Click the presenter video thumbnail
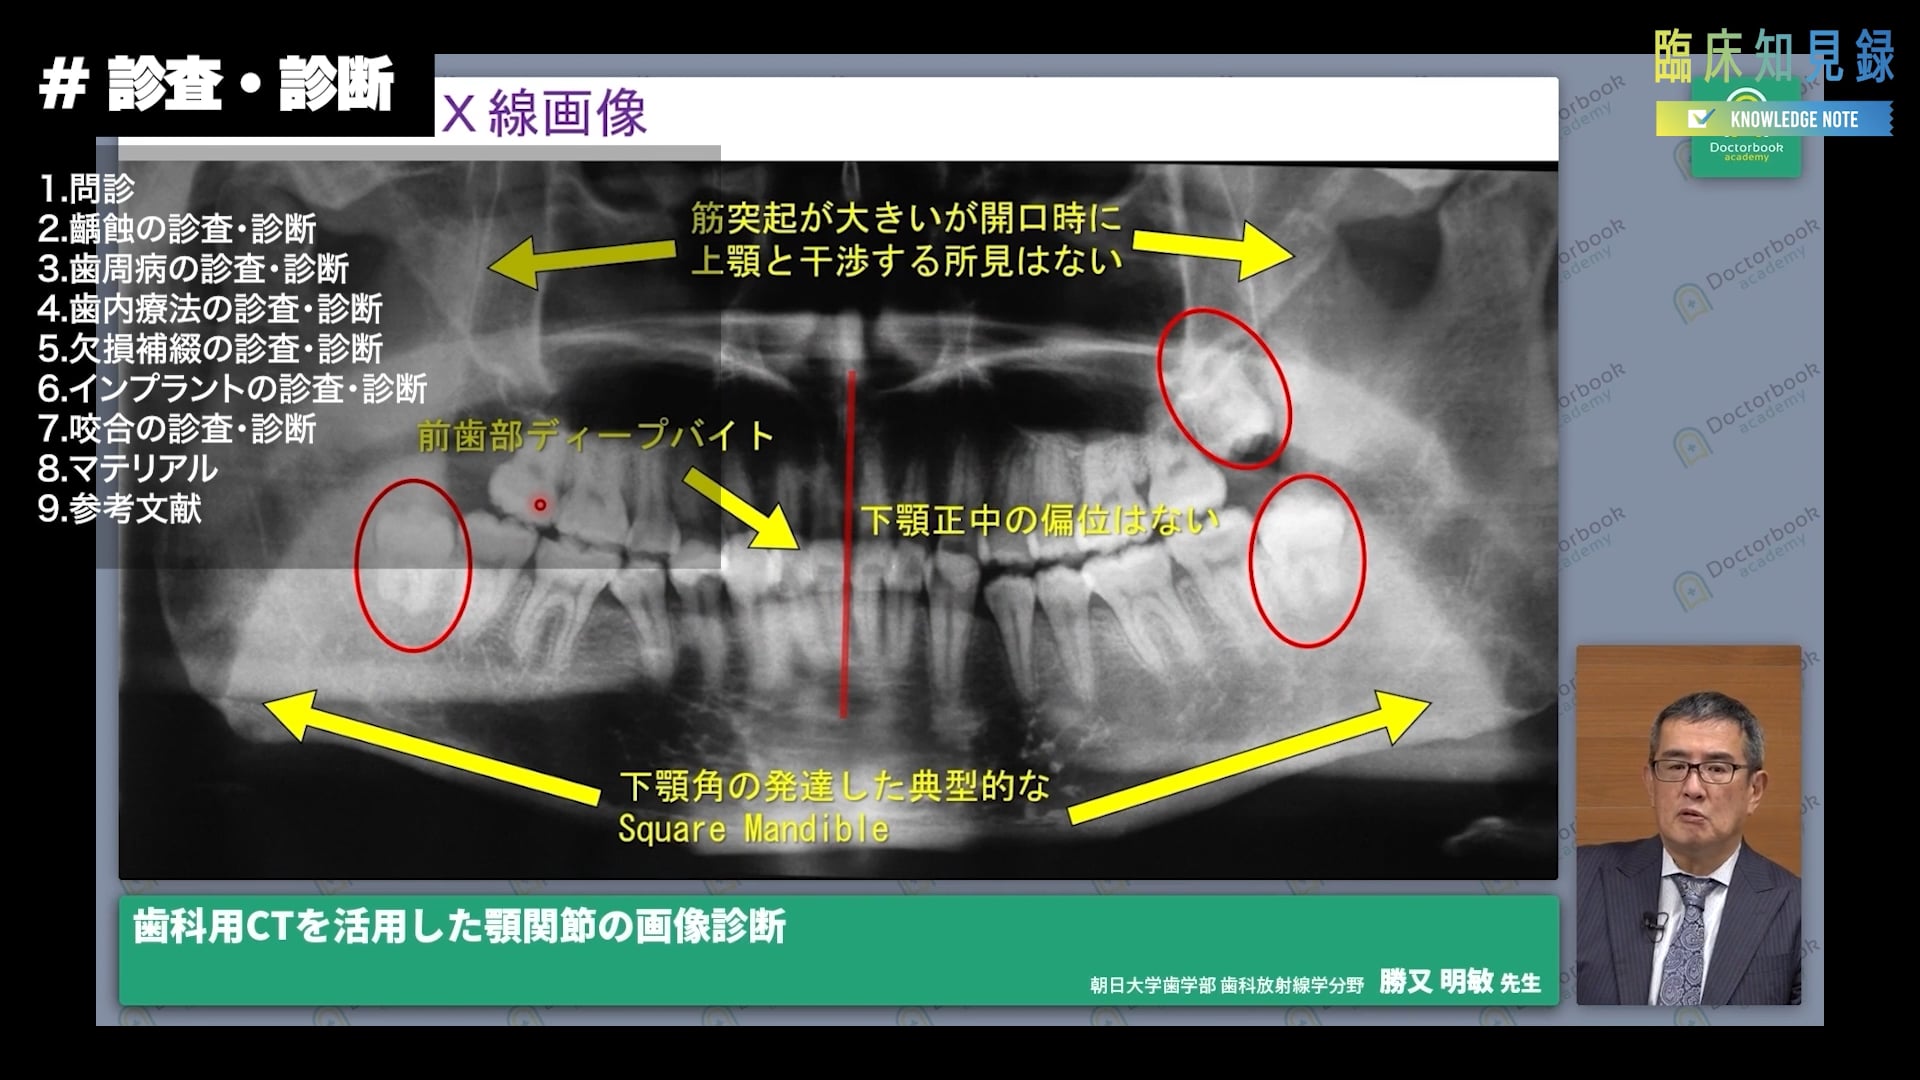 pyautogui.click(x=1689, y=825)
